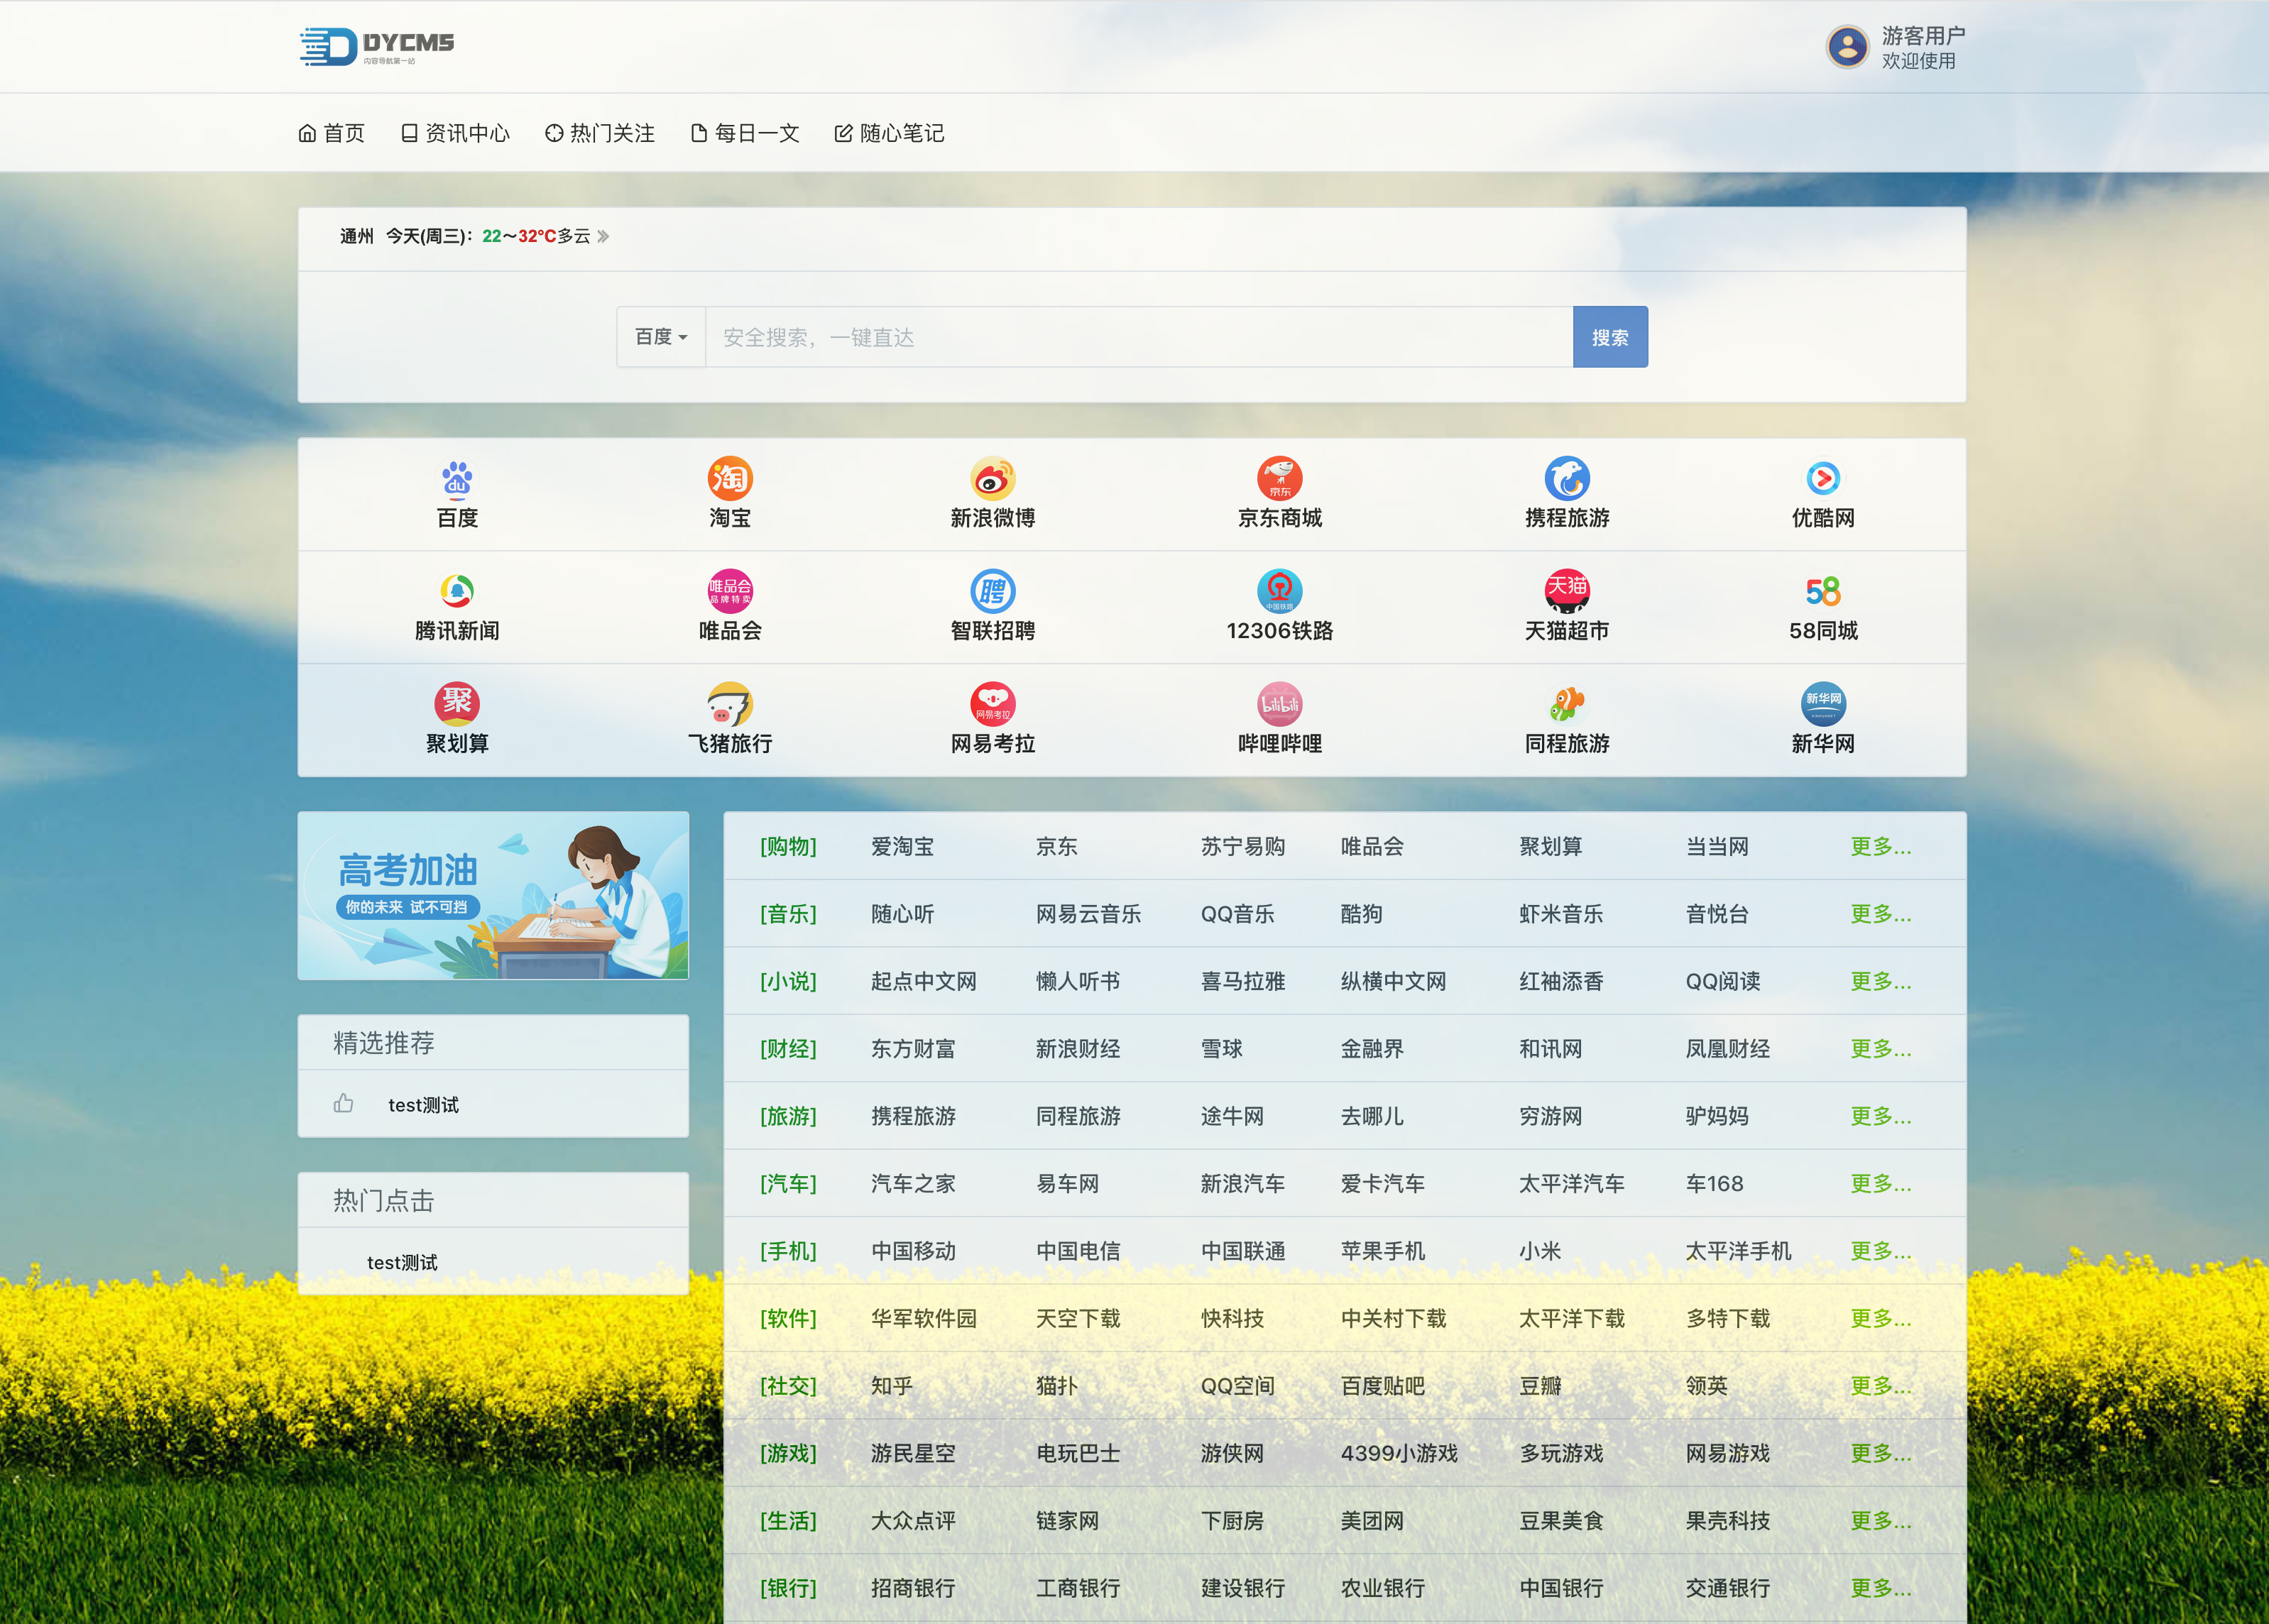Show 更多 in the 小说 row

(x=1880, y=981)
